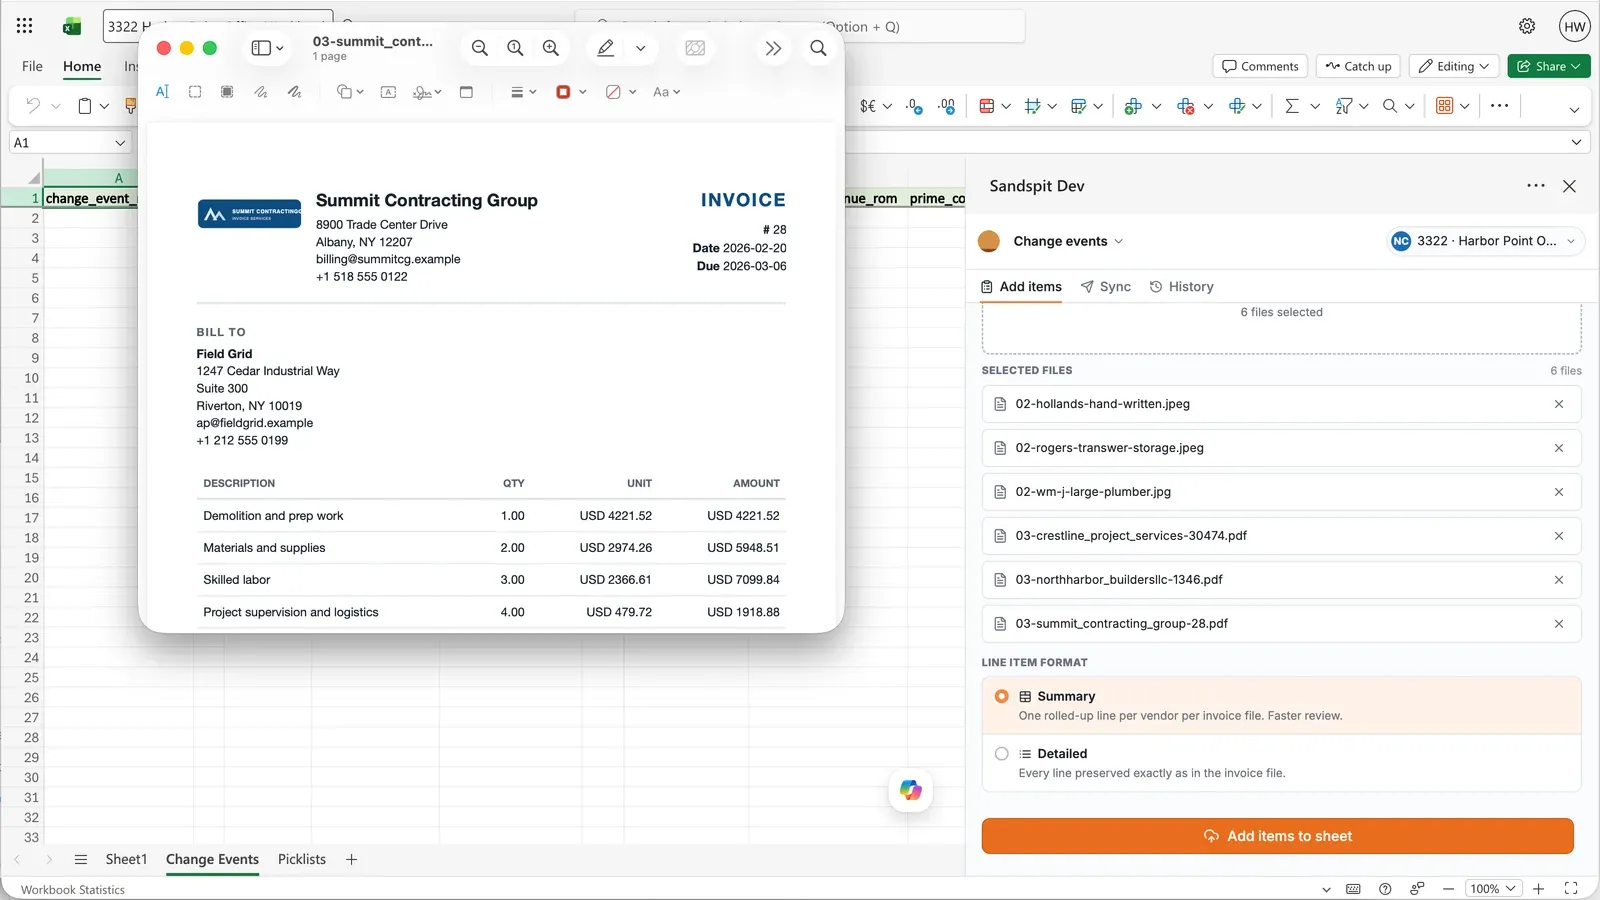Remove 02-wm-j-large-plumber.jpg from list
This screenshot has height=900, width=1600.
point(1559,492)
